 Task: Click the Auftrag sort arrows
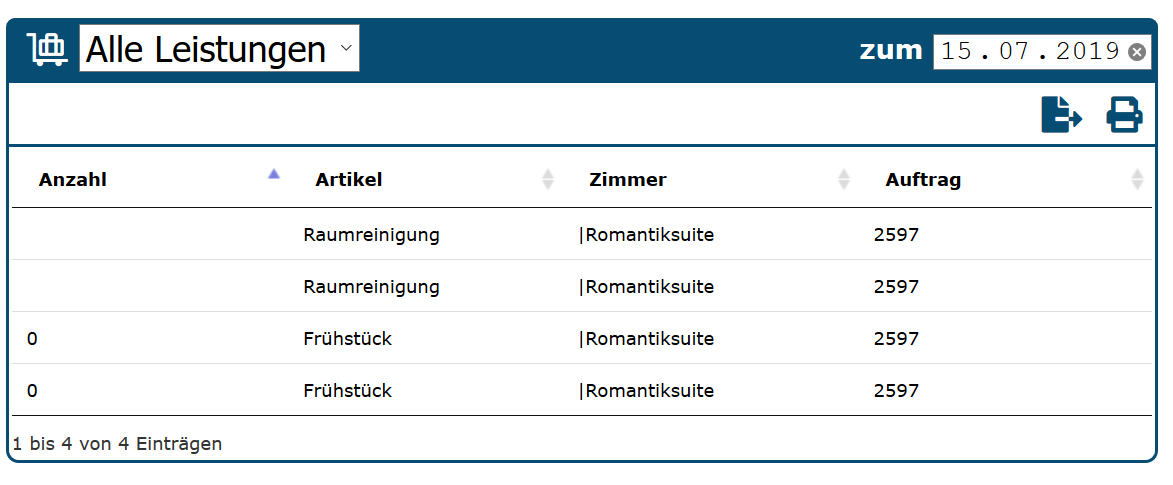1137,180
